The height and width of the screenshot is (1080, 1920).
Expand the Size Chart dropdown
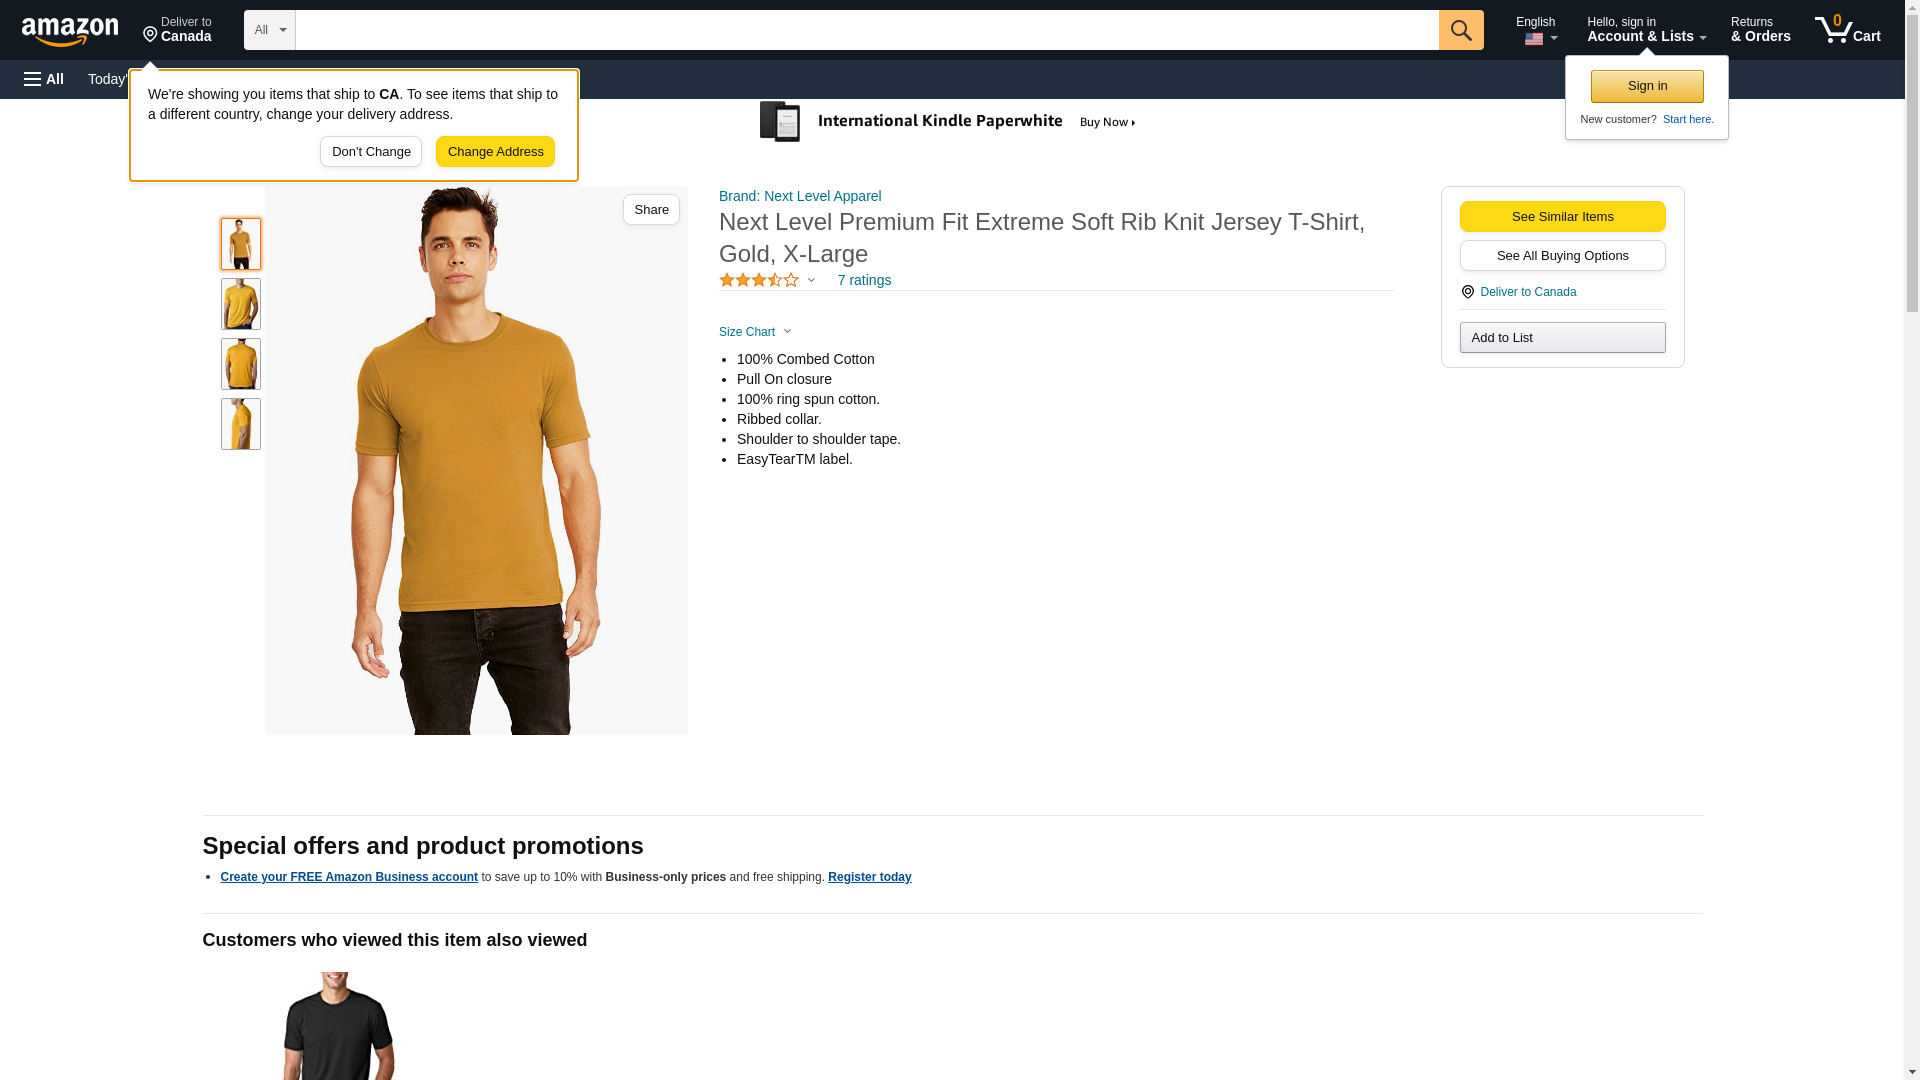tap(755, 332)
